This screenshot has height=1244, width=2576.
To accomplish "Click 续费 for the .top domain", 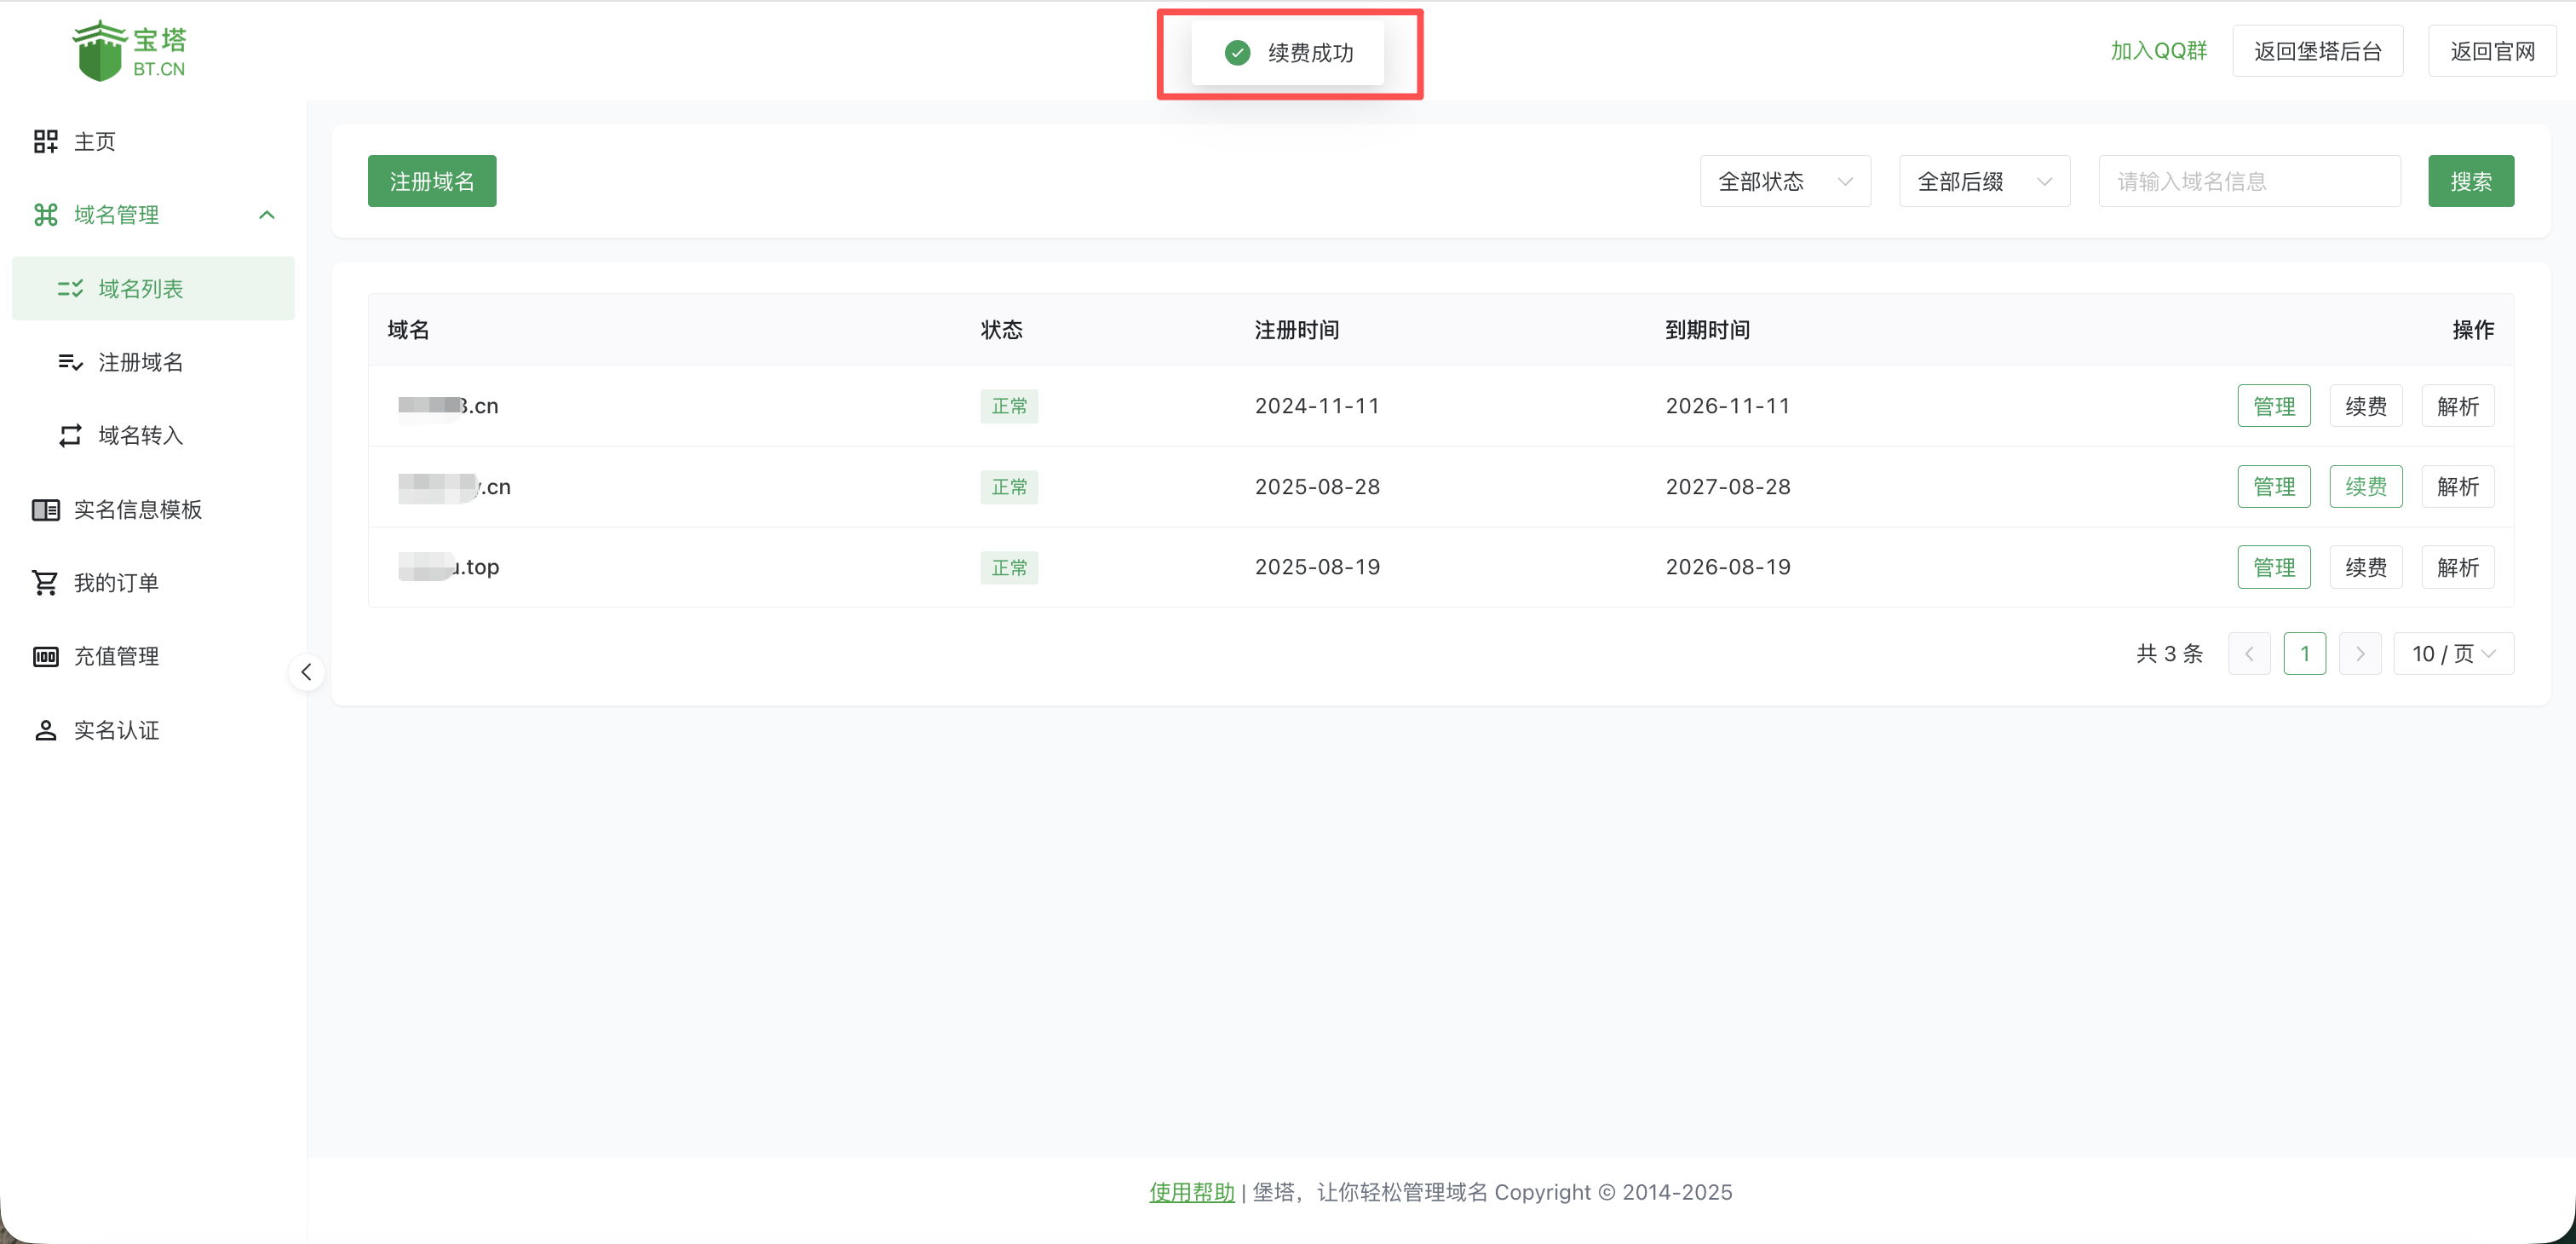I will pos(2365,567).
